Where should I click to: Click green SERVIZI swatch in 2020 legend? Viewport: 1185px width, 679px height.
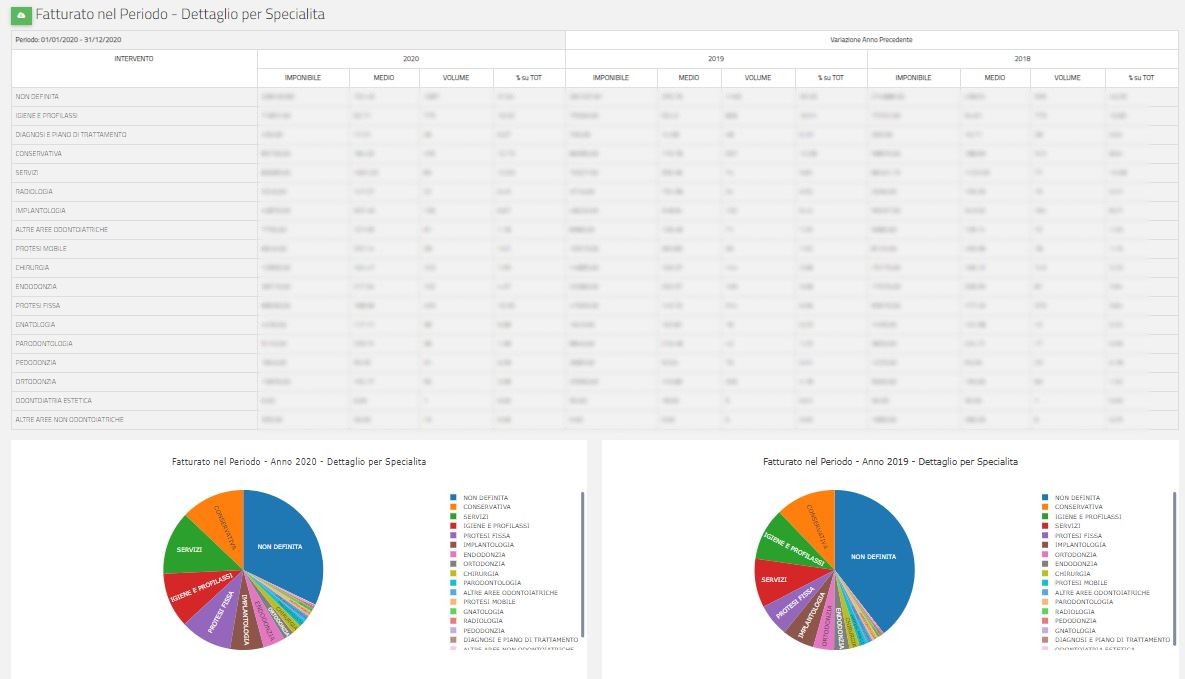[x=454, y=516]
